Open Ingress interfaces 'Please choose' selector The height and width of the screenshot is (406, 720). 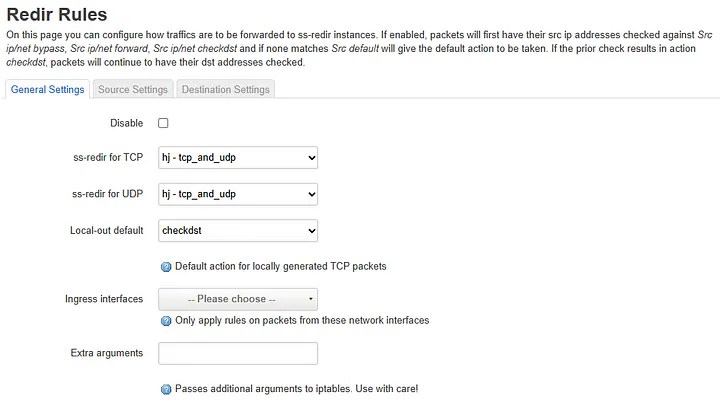point(238,299)
